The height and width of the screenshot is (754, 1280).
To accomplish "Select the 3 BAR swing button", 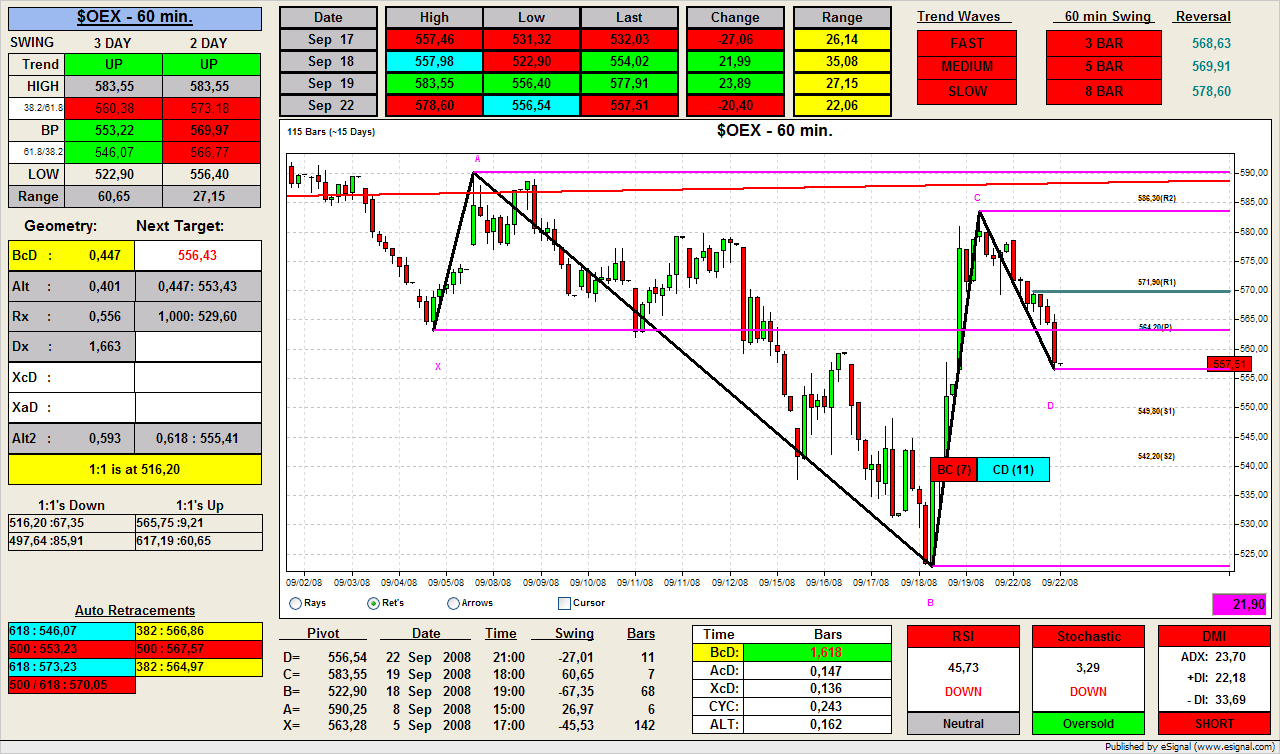I will 1104,43.
